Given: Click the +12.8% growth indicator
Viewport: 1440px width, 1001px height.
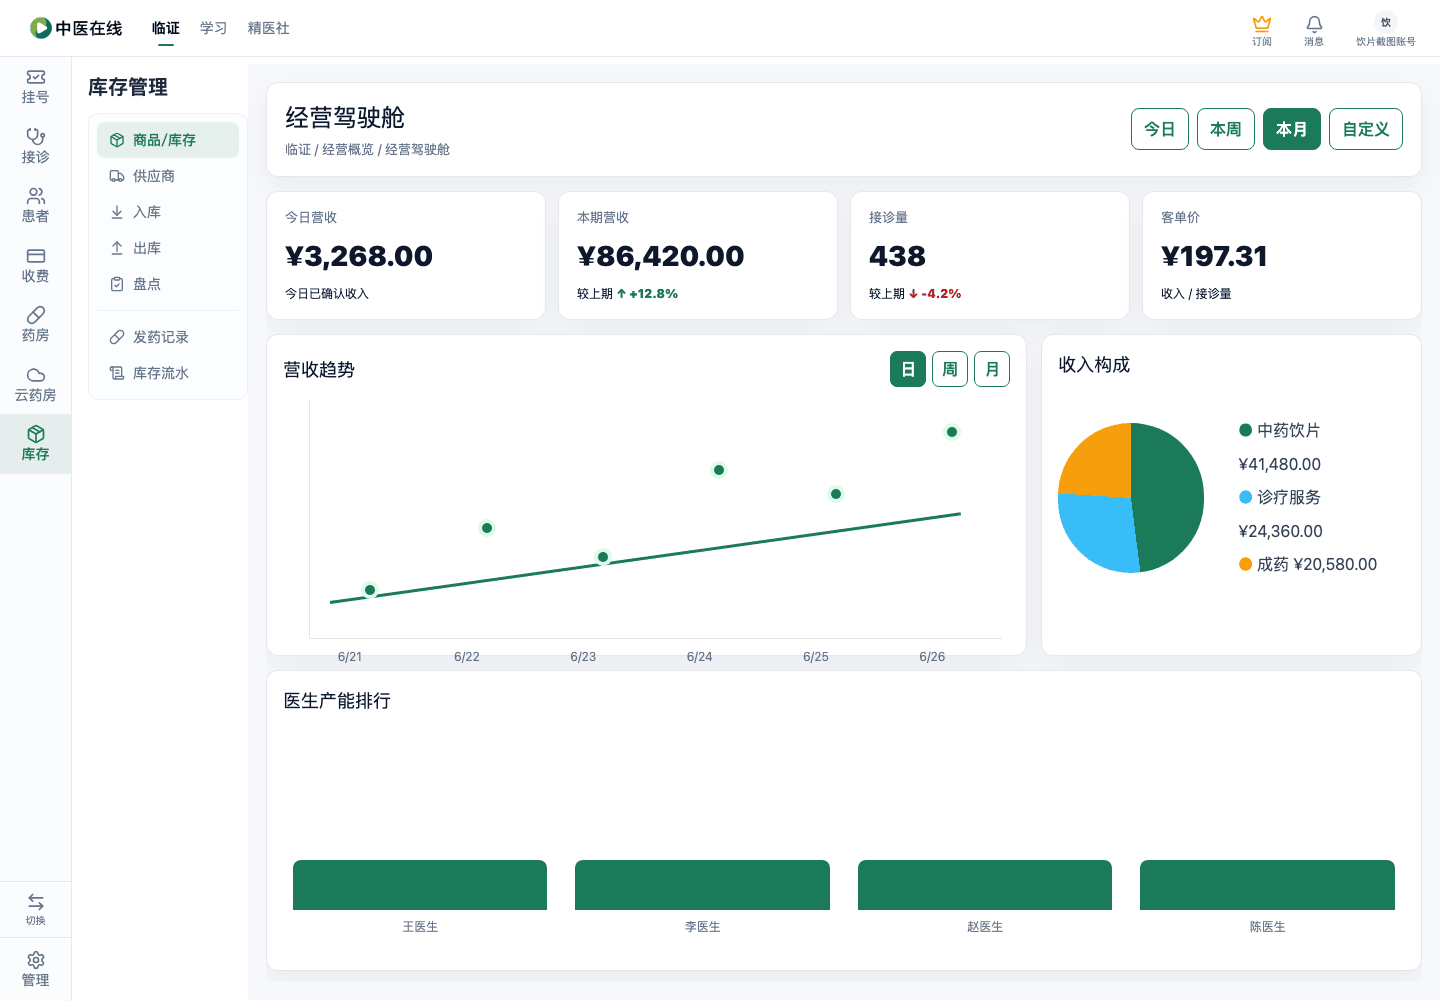Looking at the screenshot, I should click(x=648, y=294).
